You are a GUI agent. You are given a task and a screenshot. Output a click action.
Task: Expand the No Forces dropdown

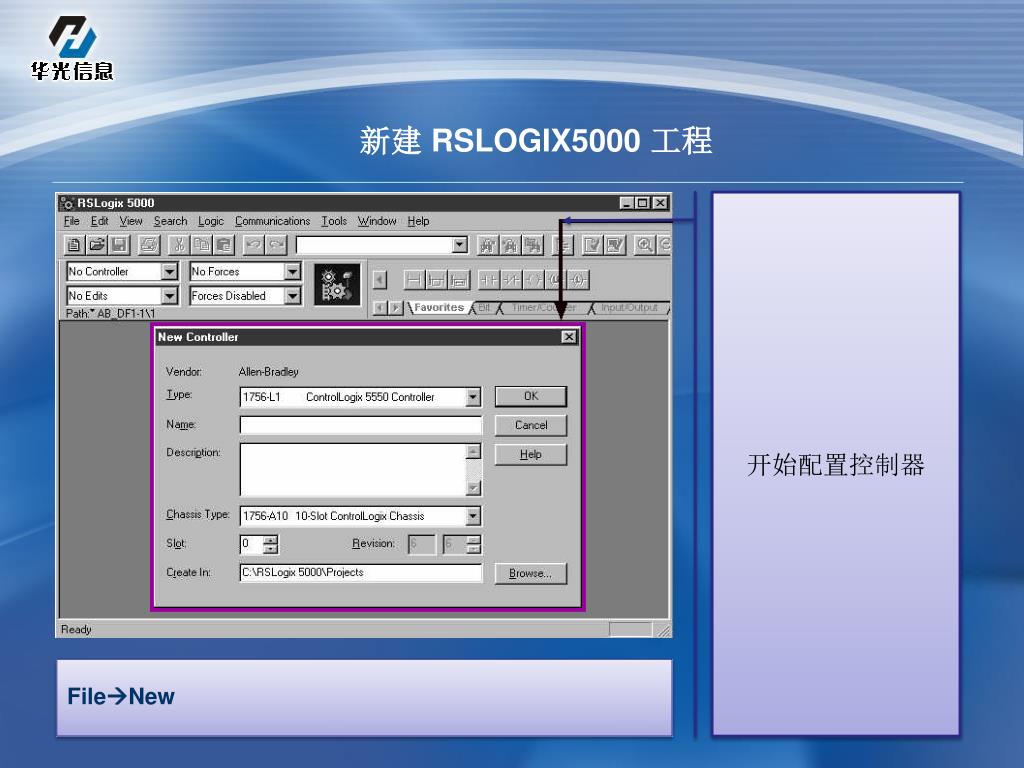pyautogui.click(x=293, y=271)
